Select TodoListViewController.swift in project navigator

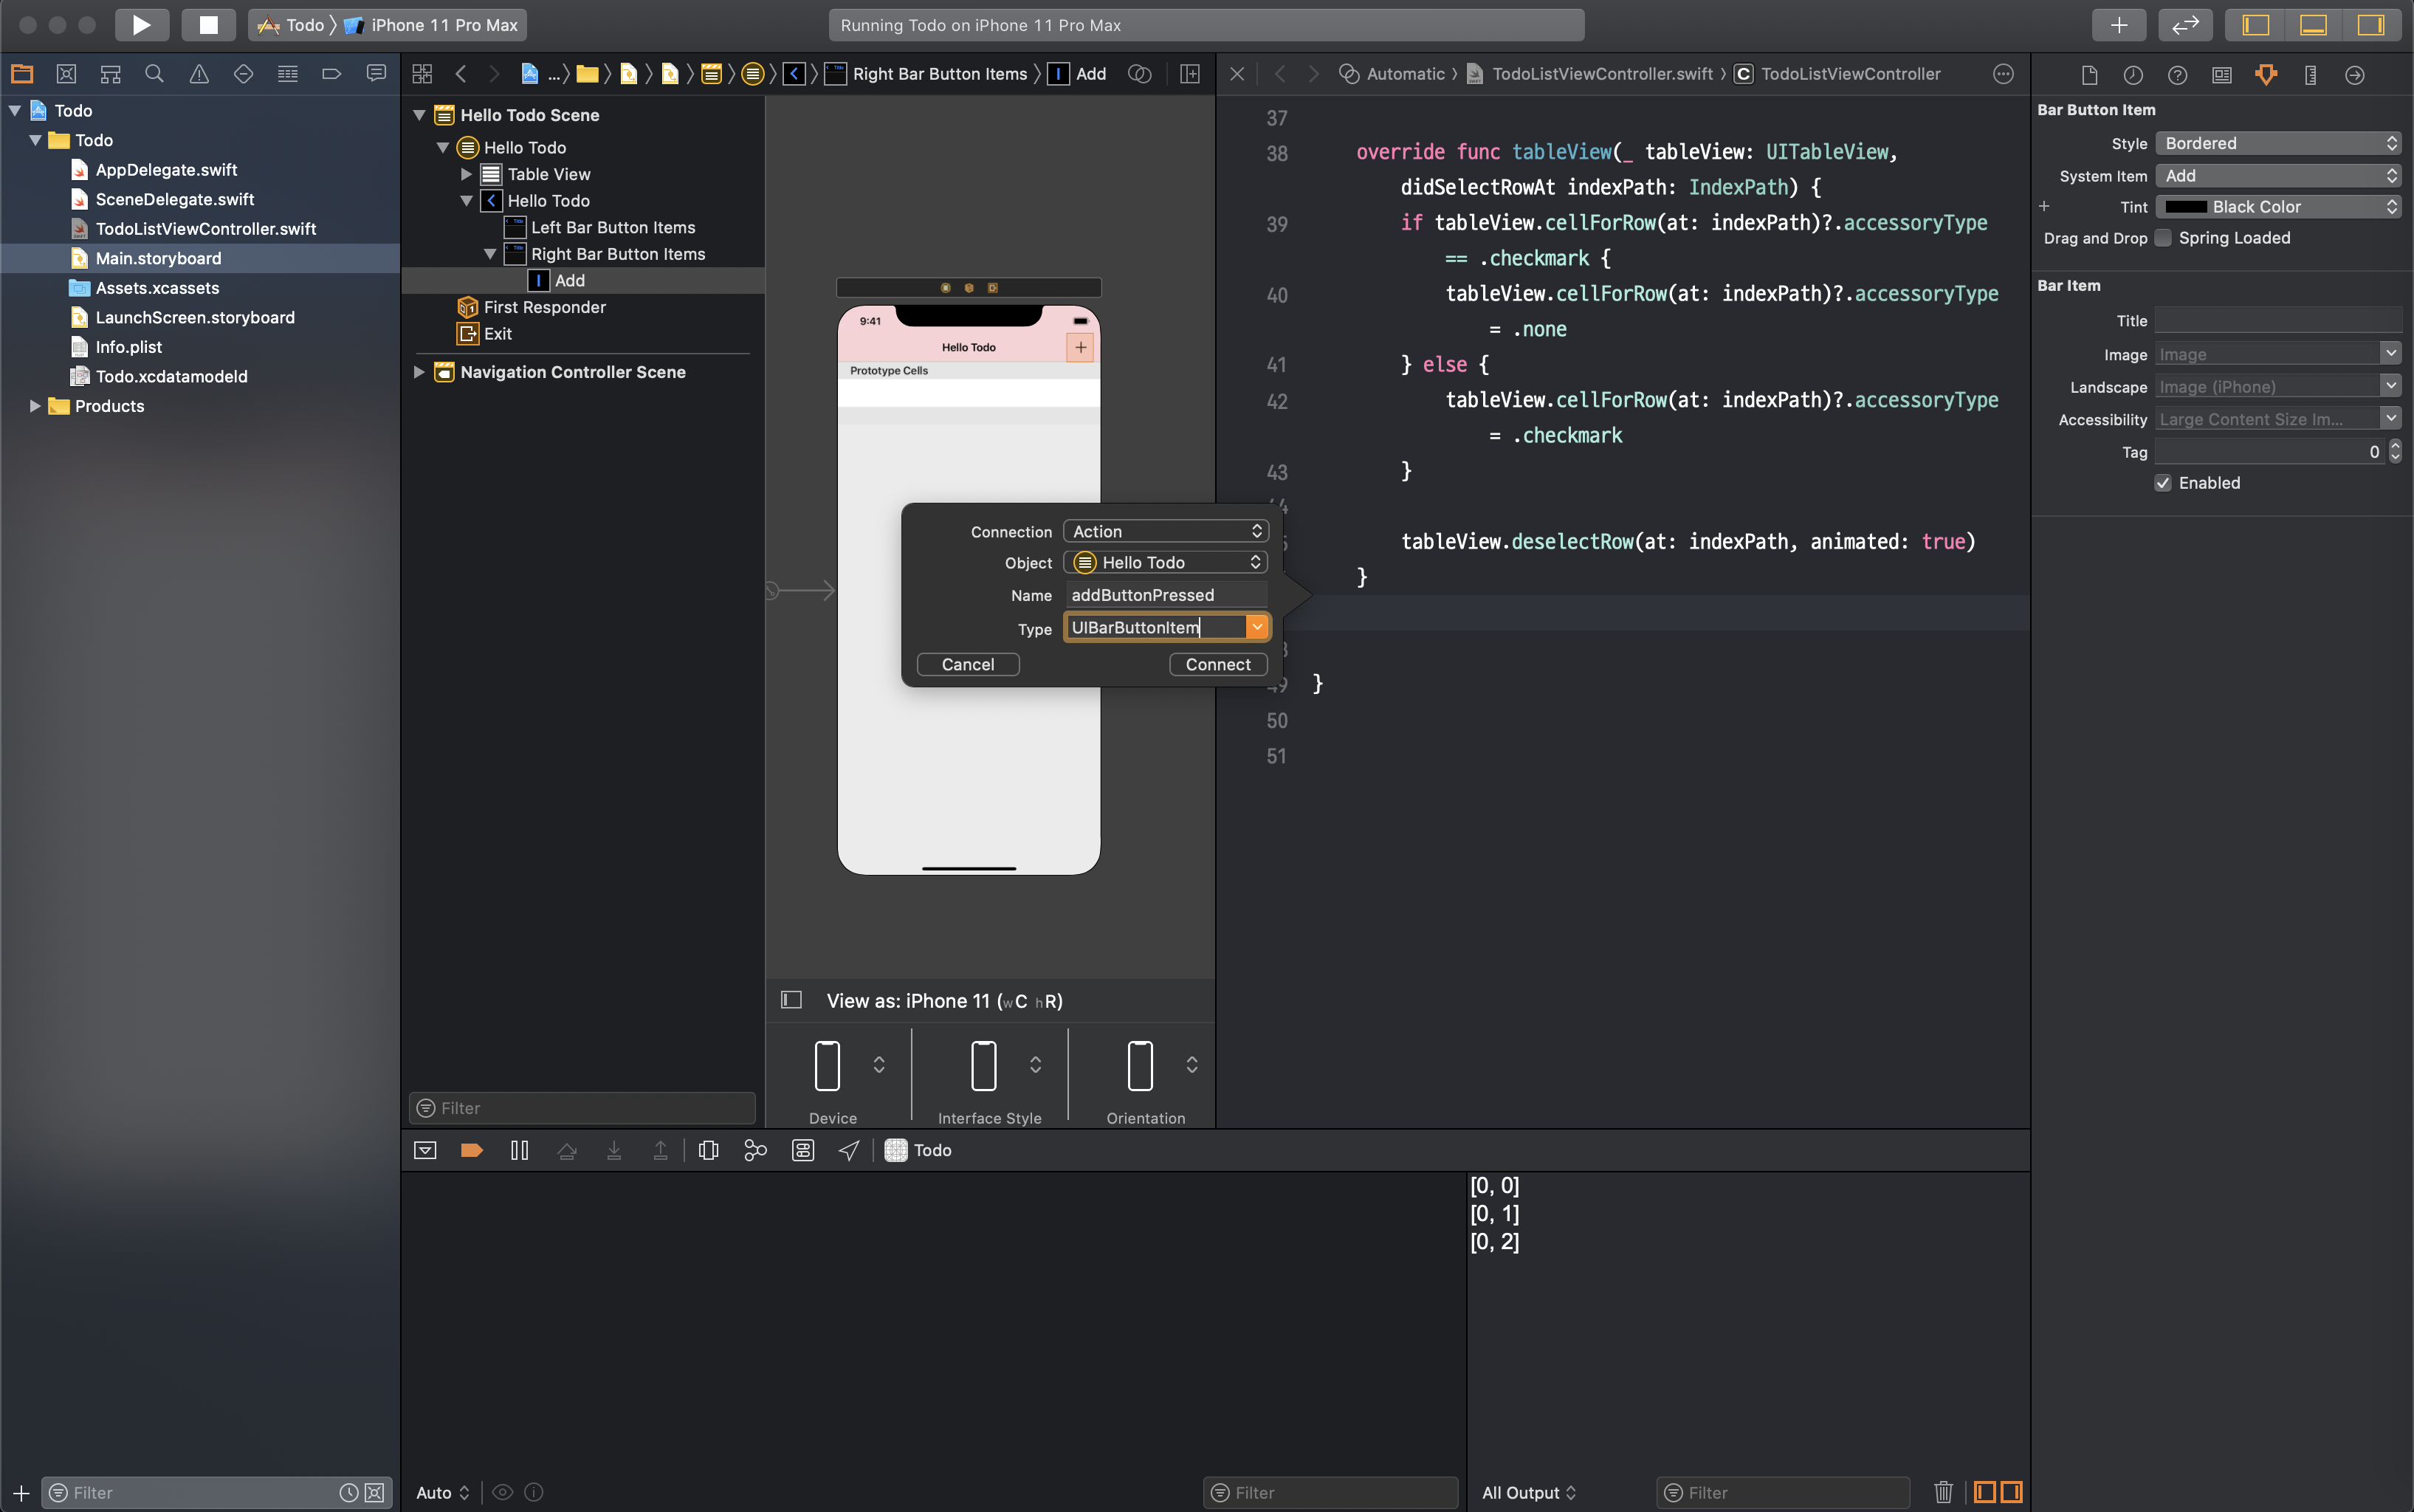tap(205, 229)
